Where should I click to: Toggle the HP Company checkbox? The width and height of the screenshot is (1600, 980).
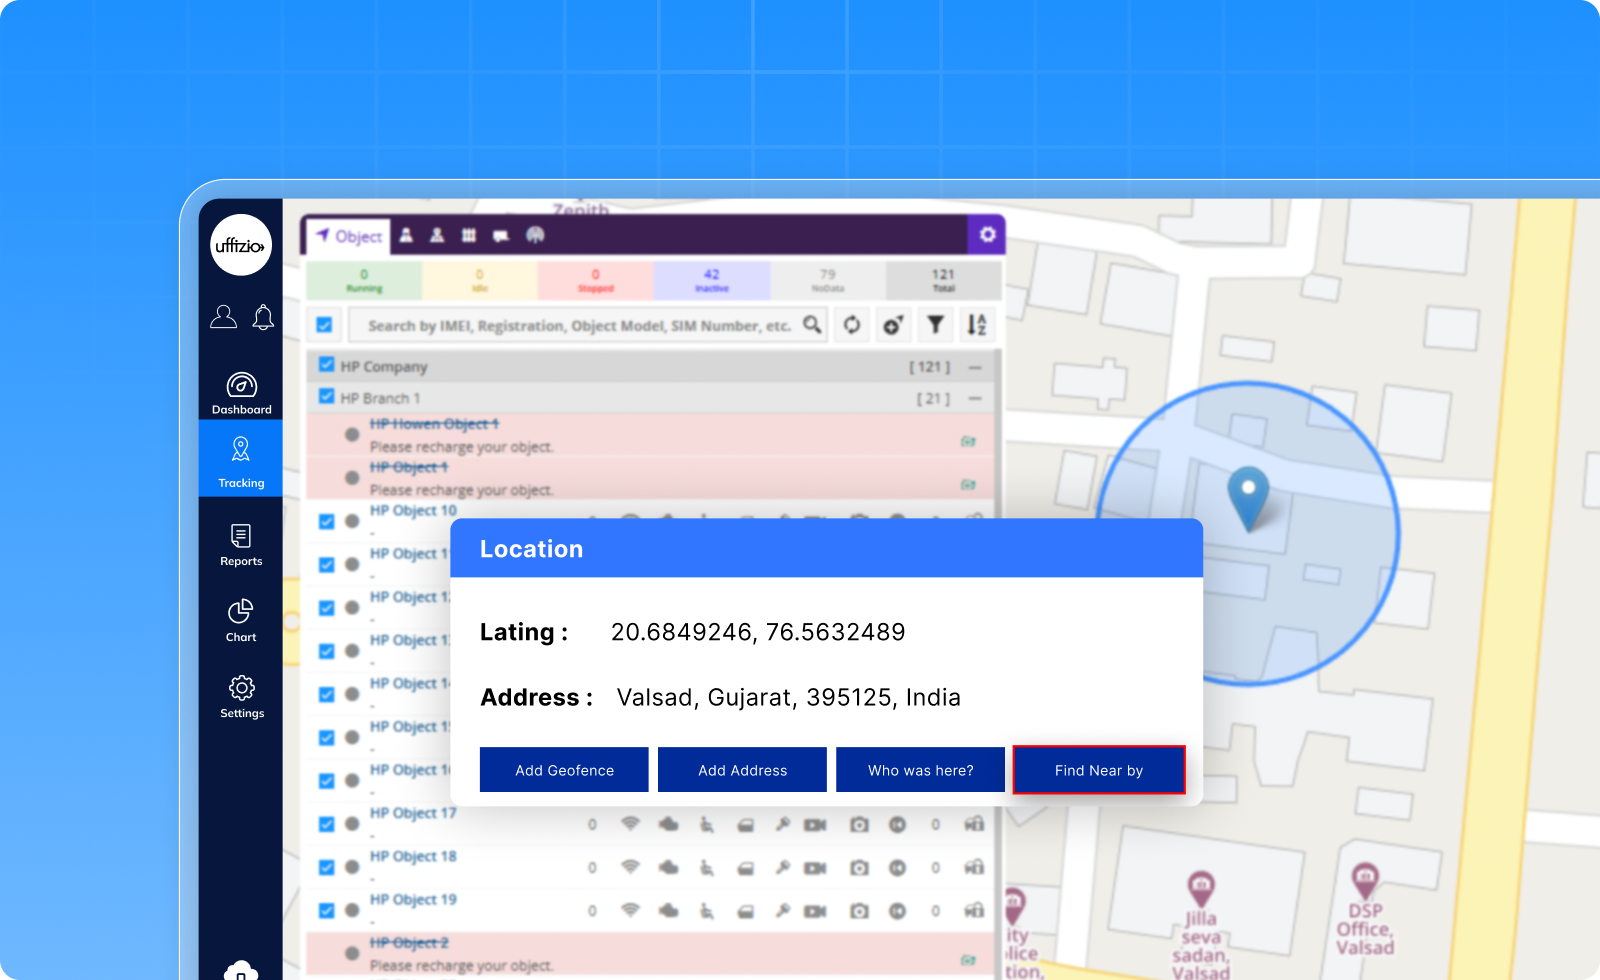click(x=326, y=365)
